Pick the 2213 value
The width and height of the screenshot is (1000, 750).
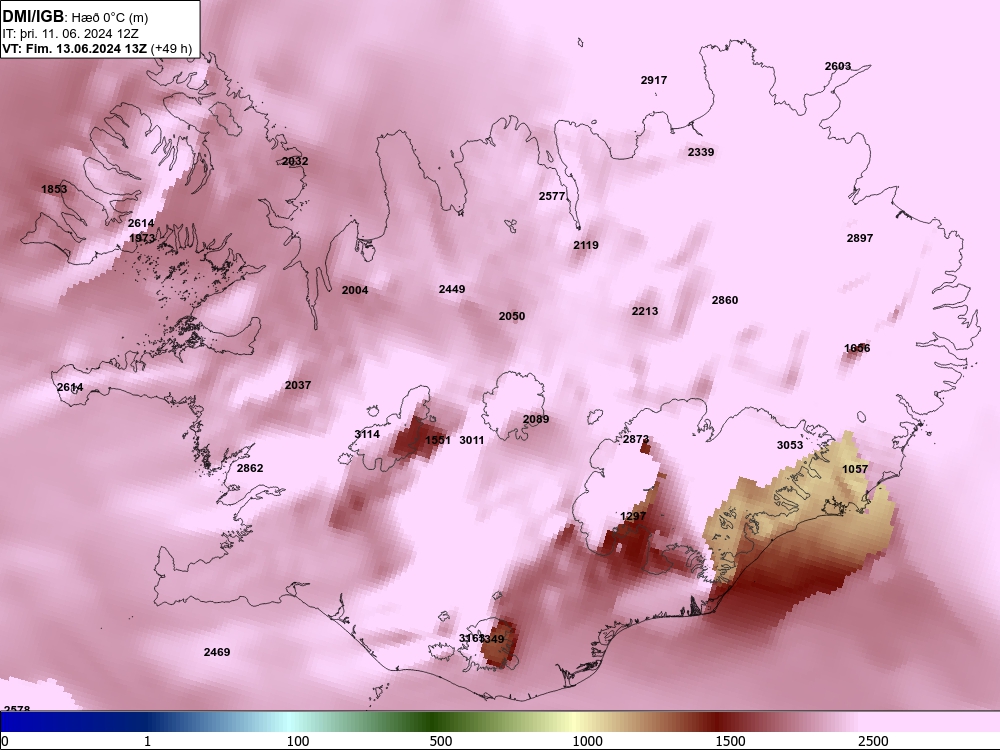pyautogui.click(x=645, y=311)
